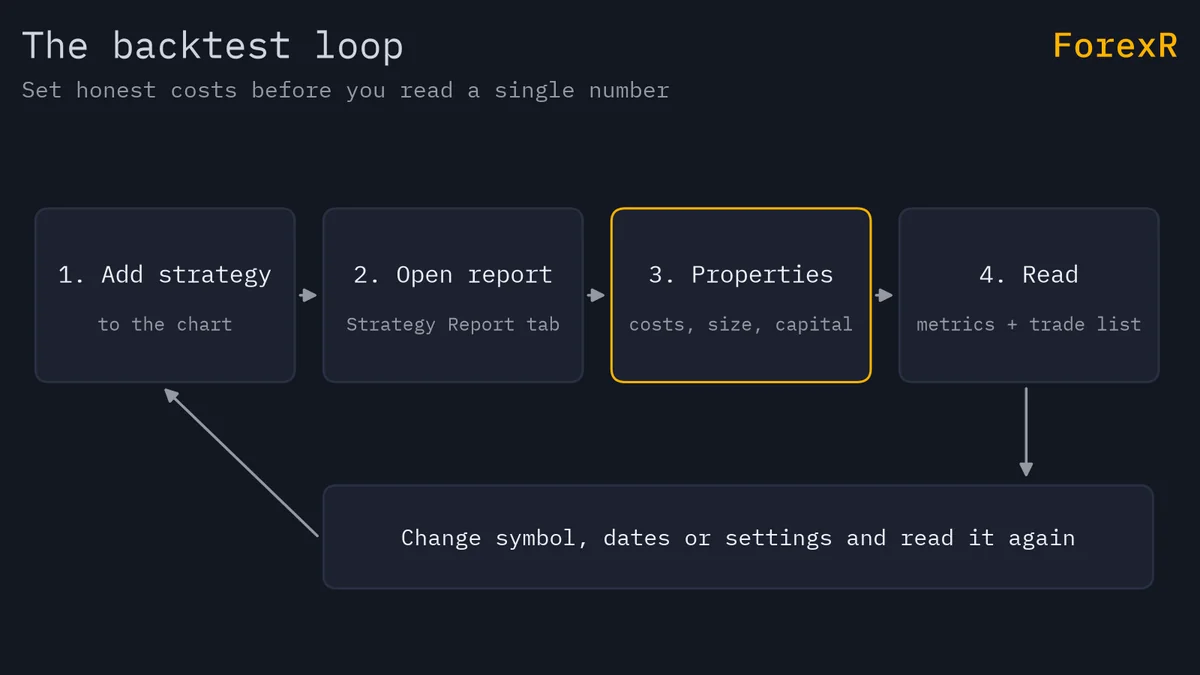Screen dimensions: 1200x675
Task: Click the 'metrics + trade list' caption
Action: tap(1029, 324)
